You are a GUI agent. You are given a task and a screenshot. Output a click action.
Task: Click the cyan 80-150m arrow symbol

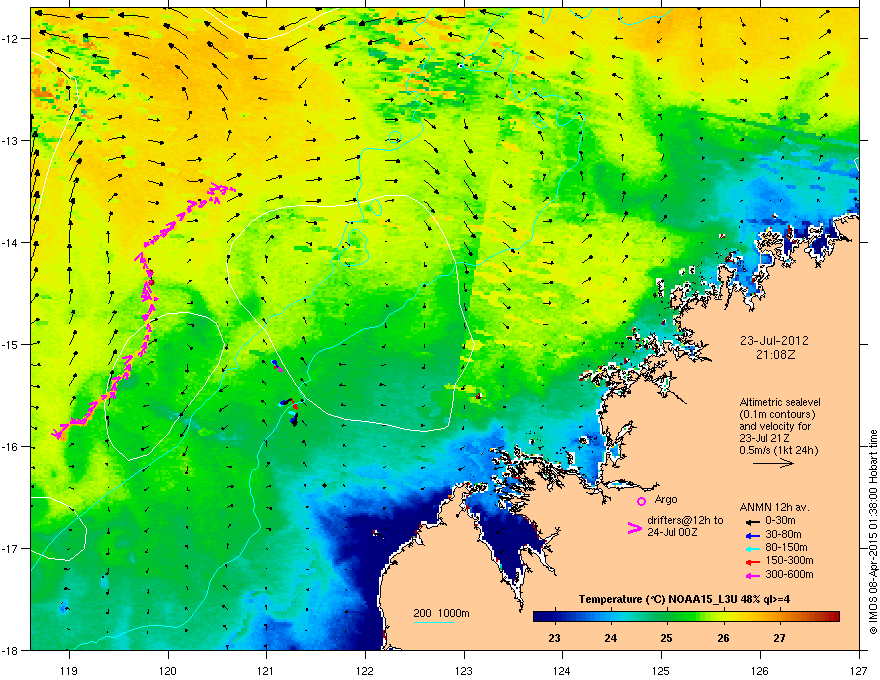point(753,548)
